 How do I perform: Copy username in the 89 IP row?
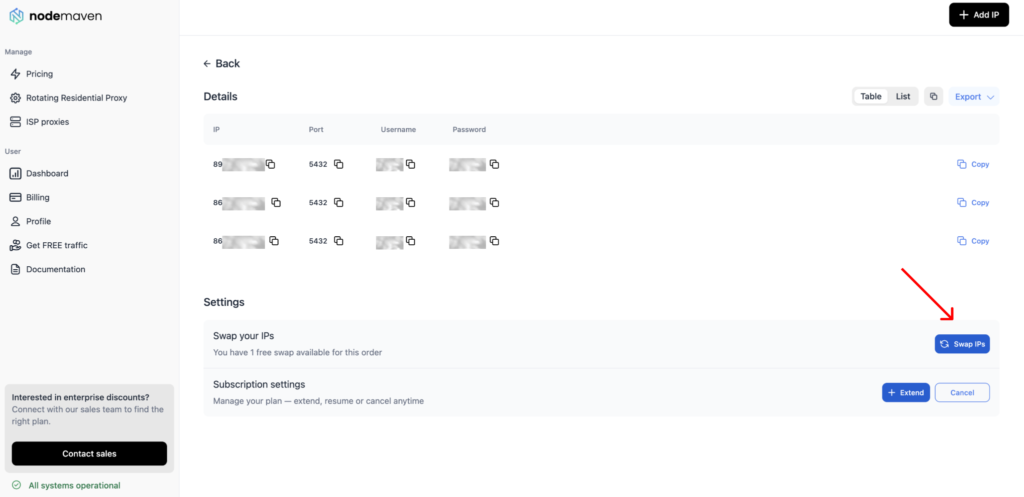[410, 165]
